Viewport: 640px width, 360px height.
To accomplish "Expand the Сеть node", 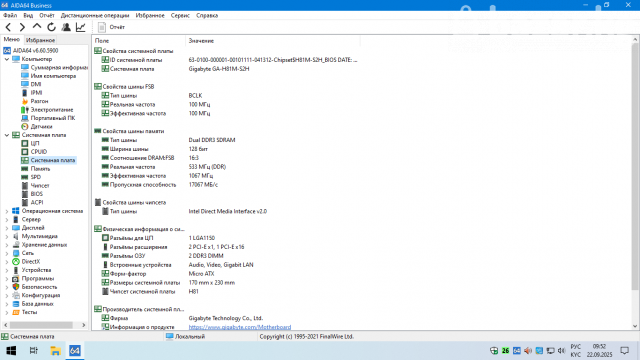I will (x=7, y=253).
